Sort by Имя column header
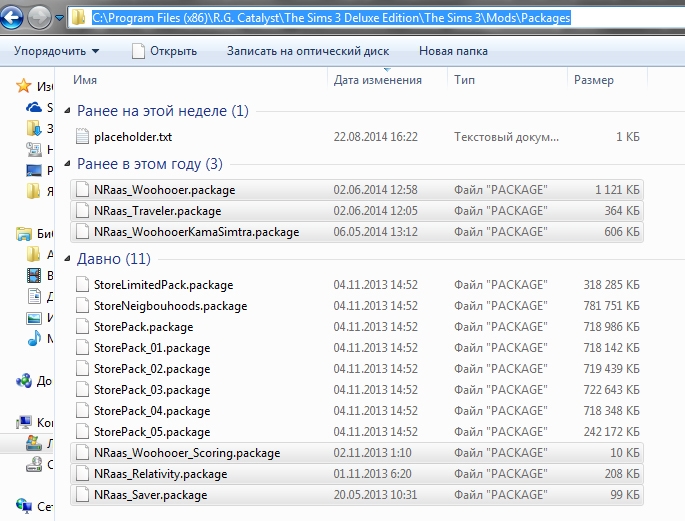The height and width of the screenshot is (521, 685). point(85,80)
